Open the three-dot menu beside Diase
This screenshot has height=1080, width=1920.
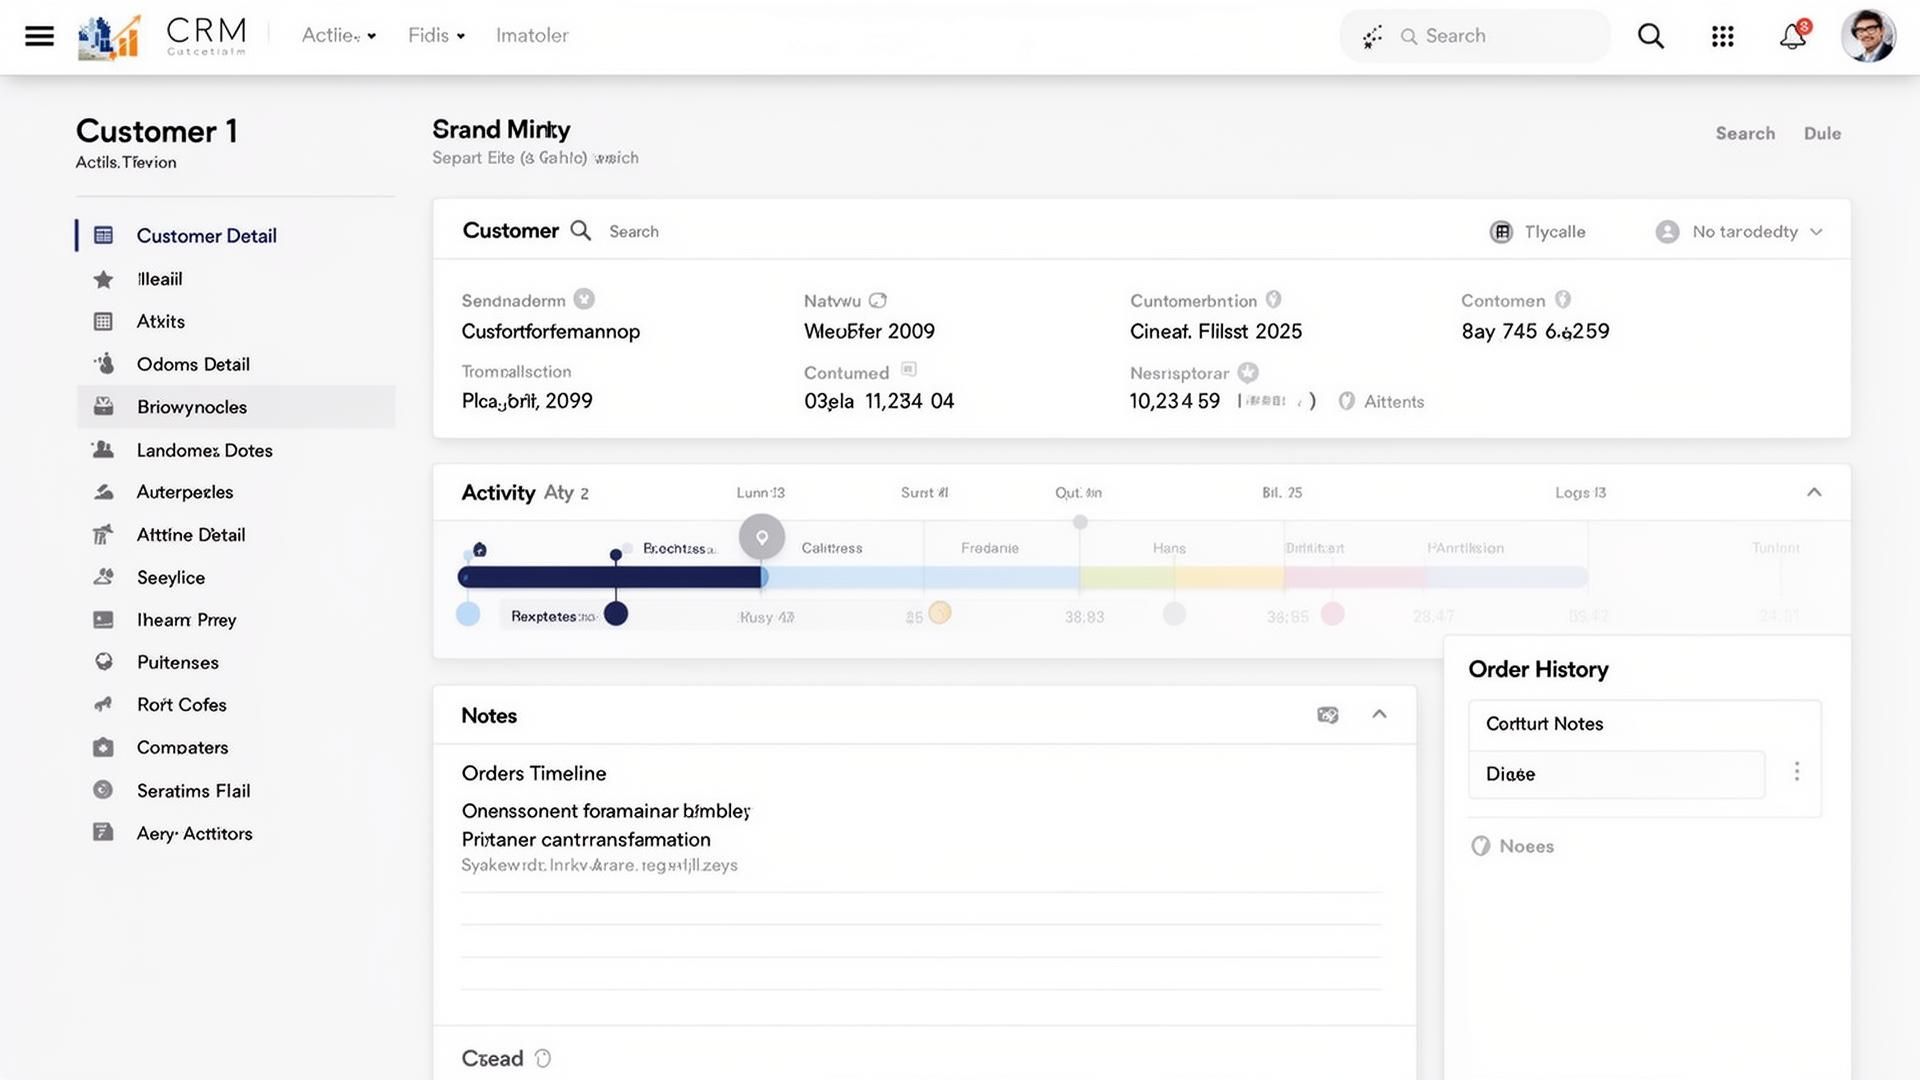(x=1797, y=772)
